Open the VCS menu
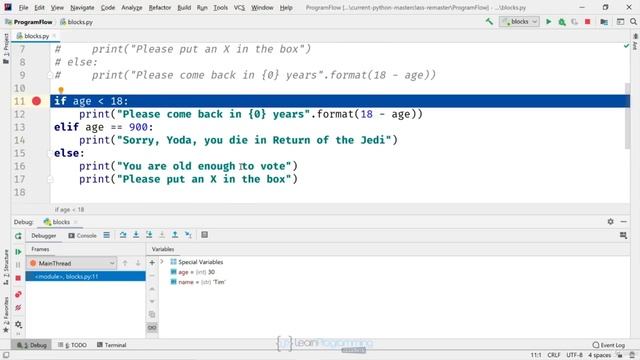The image size is (640, 360). [x=239, y=7]
